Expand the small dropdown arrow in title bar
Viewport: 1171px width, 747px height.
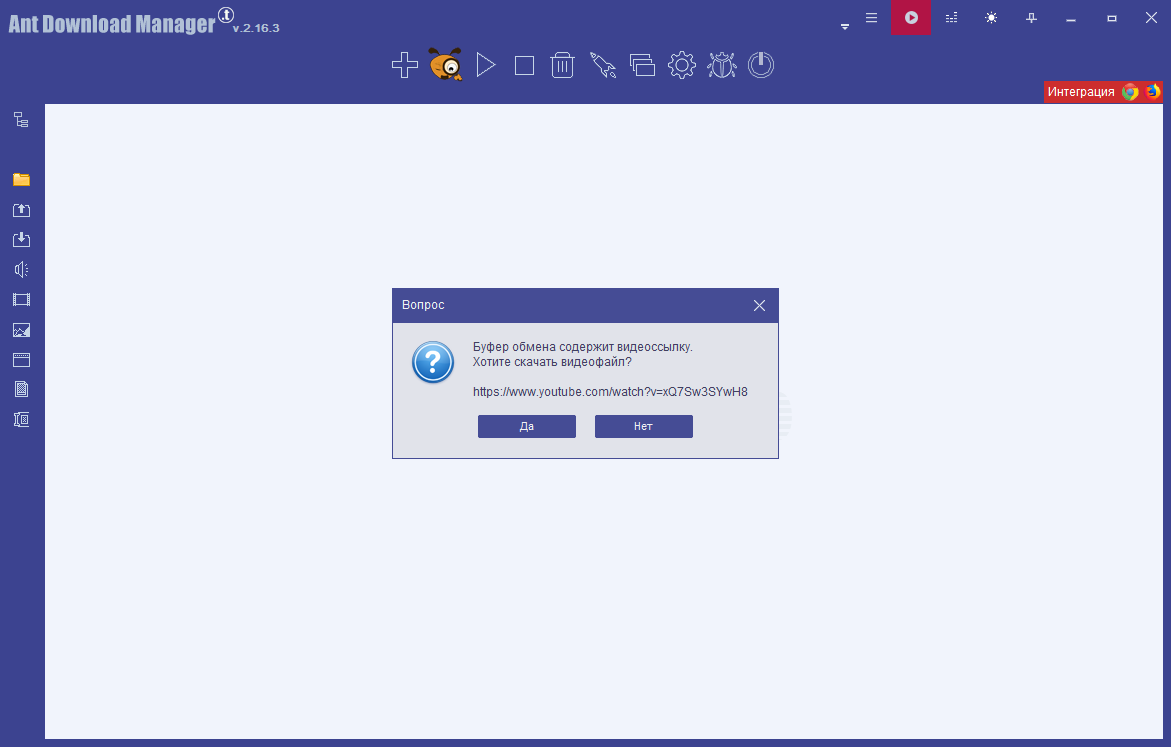[x=845, y=27]
